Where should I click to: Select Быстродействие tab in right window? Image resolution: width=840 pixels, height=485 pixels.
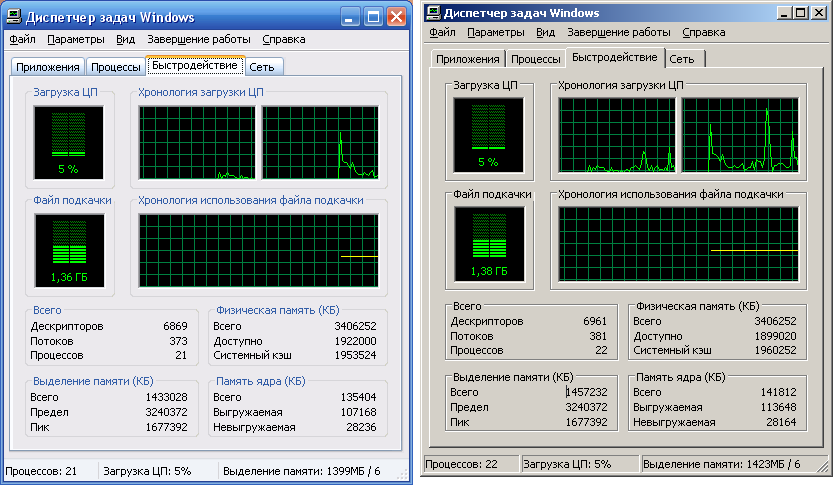coord(615,57)
